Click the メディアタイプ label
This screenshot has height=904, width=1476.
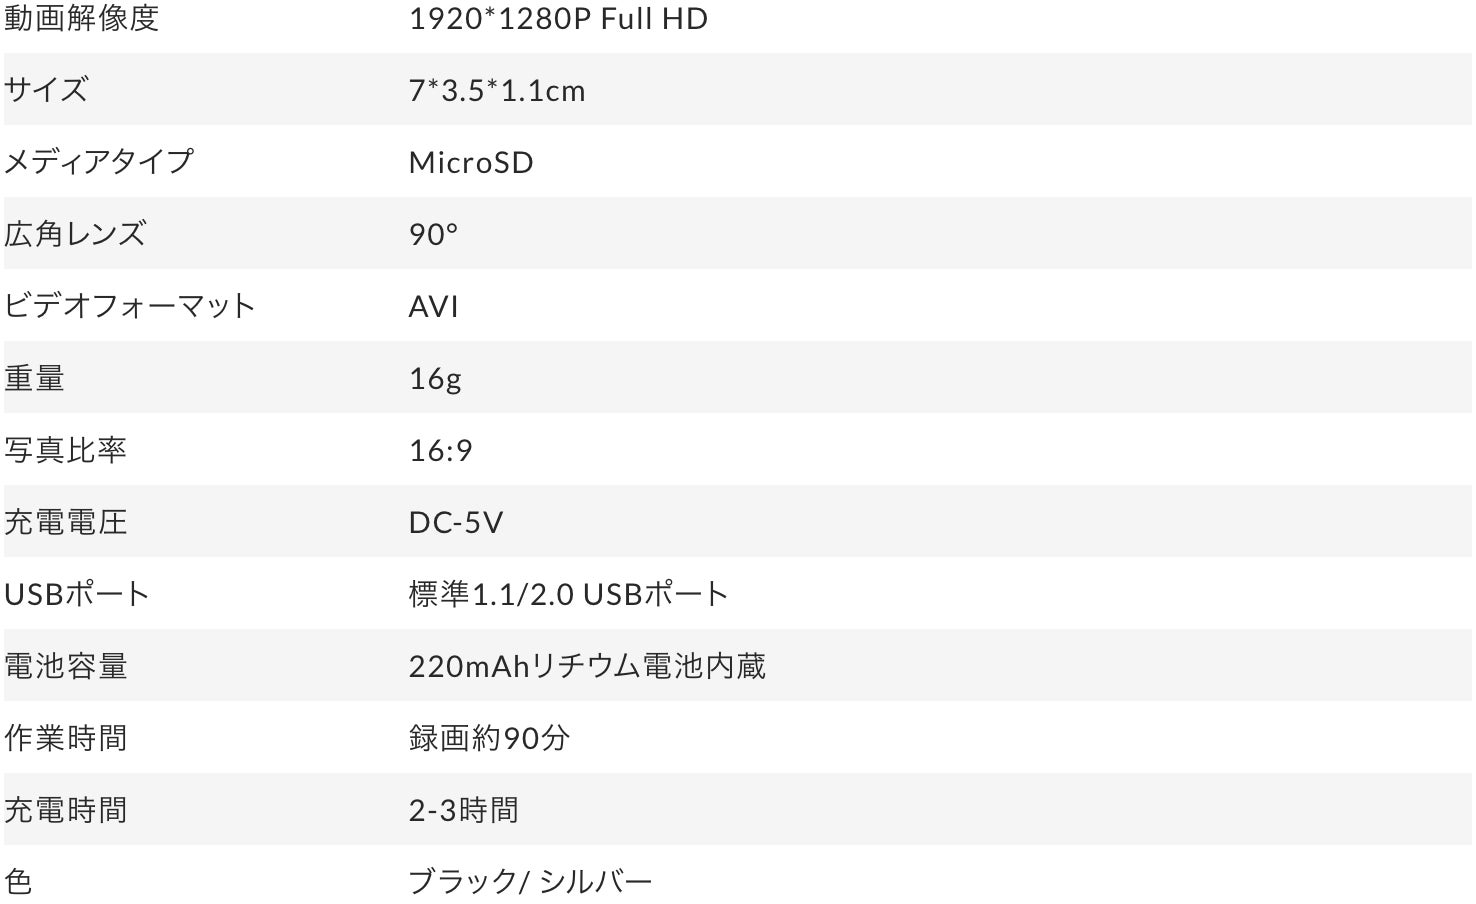coord(98,162)
